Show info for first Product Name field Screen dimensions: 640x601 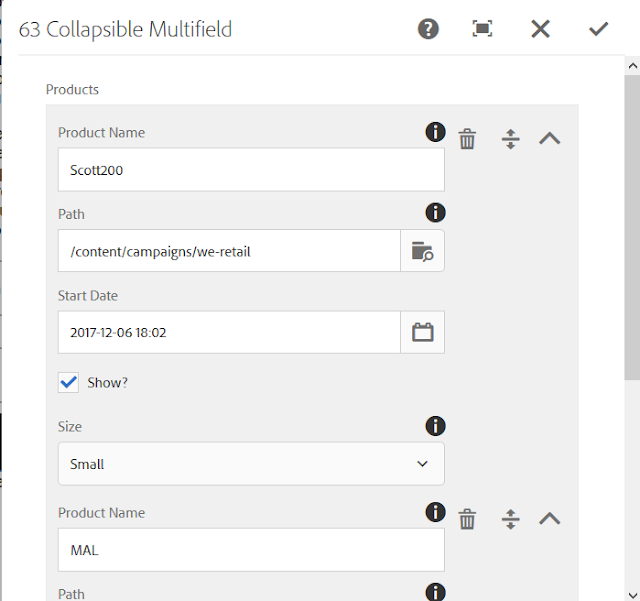(x=436, y=132)
